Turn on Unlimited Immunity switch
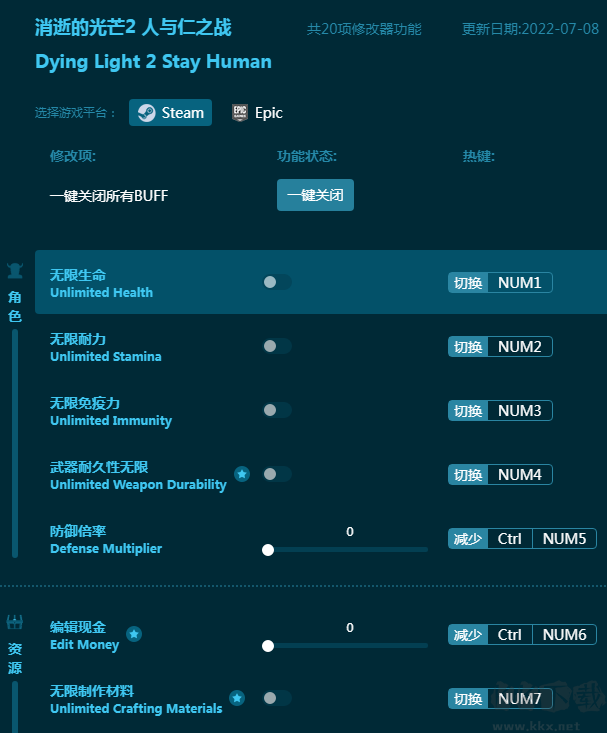The height and width of the screenshot is (733, 607). (277, 410)
